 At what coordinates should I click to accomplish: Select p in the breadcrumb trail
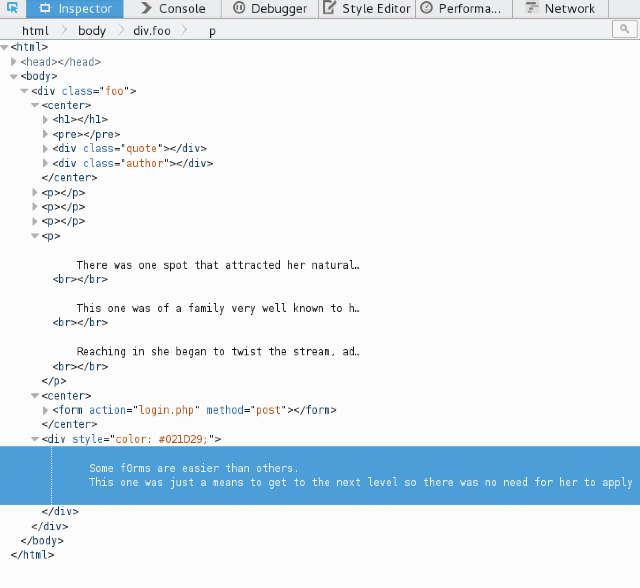pos(212,31)
